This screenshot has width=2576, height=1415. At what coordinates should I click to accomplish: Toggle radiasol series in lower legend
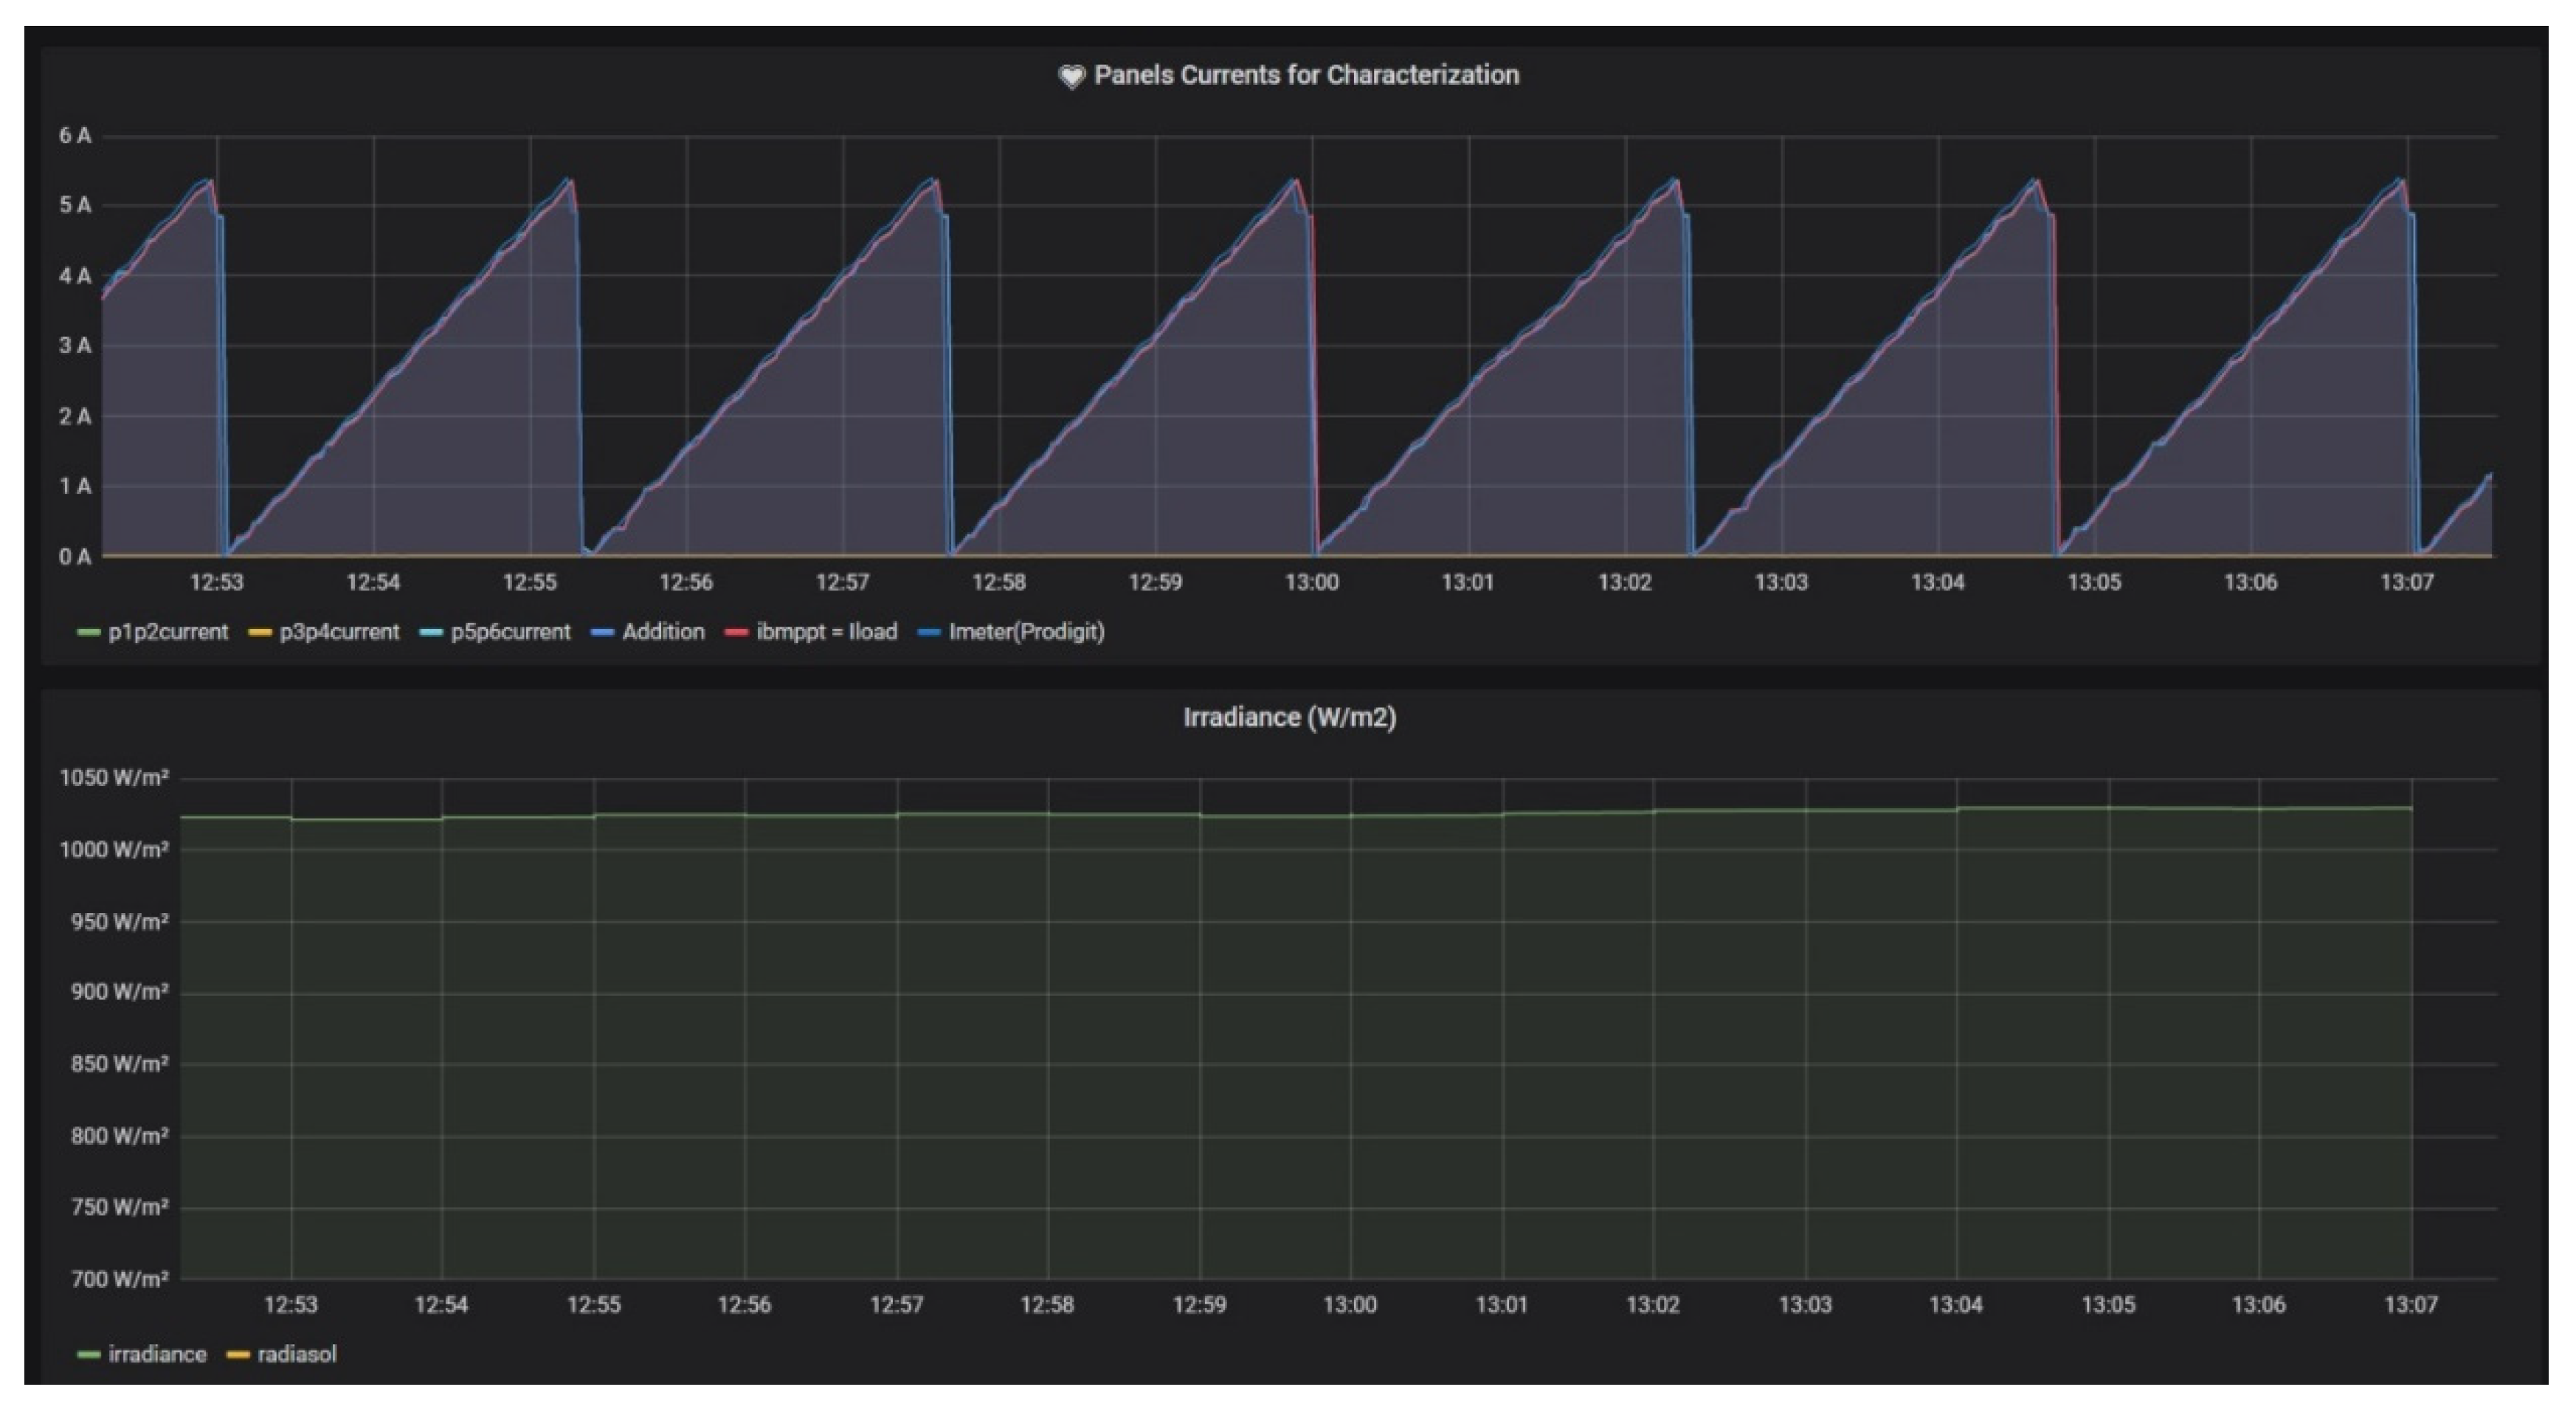pos(297,1354)
